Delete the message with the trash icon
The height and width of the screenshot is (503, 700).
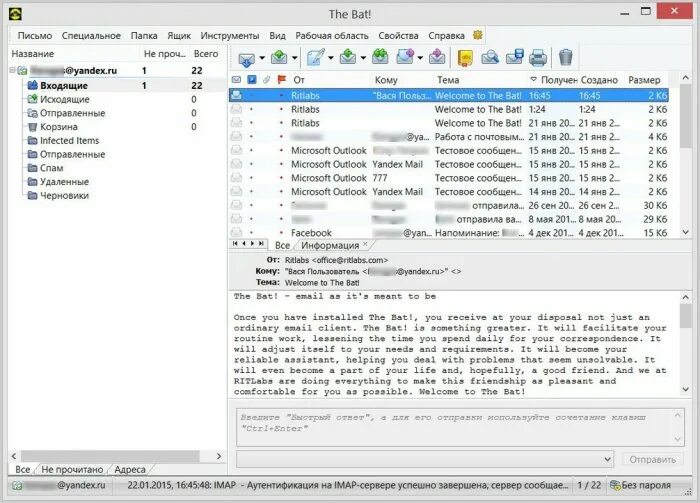click(x=565, y=58)
